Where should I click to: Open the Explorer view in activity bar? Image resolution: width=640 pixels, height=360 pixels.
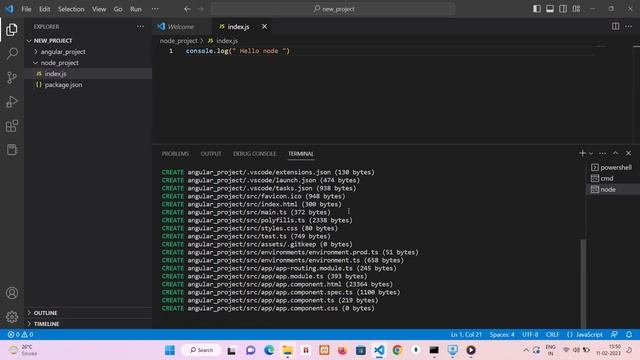click(12, 29)
